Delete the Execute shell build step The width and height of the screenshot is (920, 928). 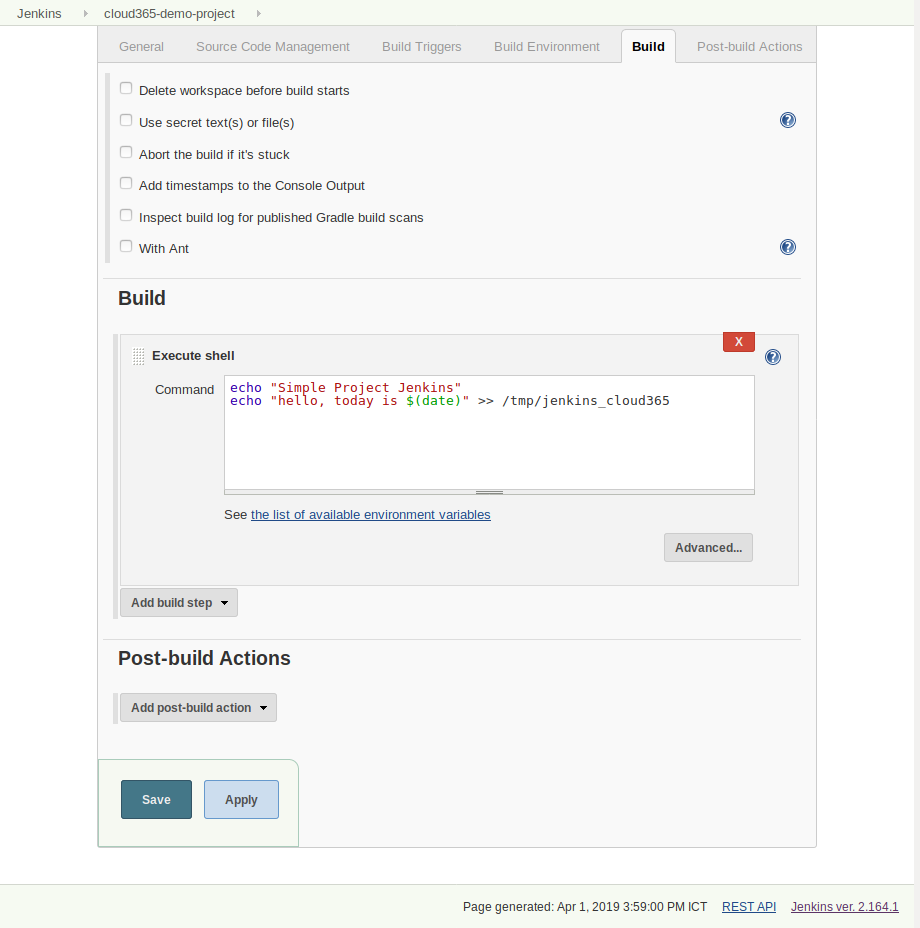[x=739, y=341]
